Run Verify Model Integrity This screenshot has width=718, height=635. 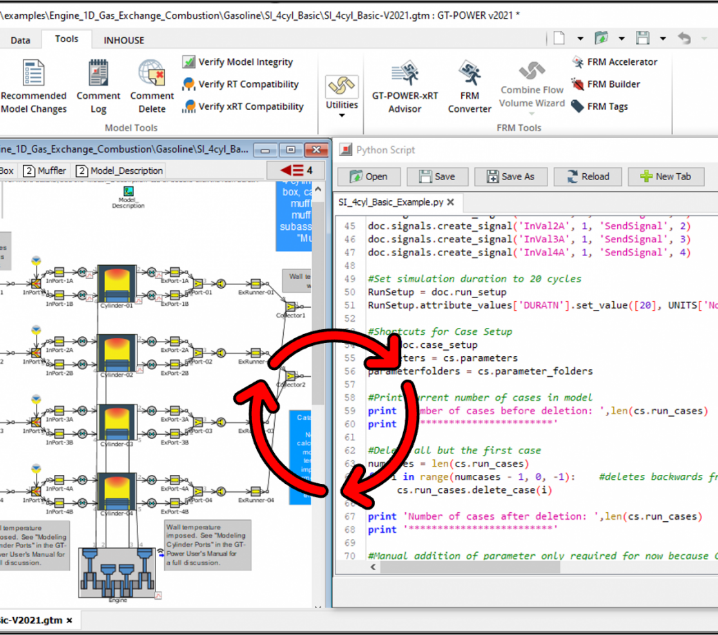[x=237, y=62]
